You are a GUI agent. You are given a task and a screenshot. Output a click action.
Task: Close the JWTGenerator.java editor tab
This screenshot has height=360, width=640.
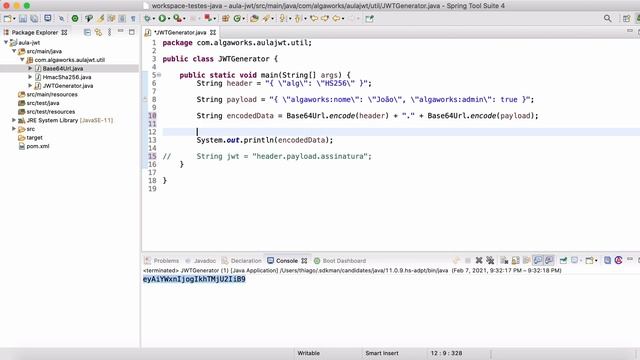(x=213, y=32)
